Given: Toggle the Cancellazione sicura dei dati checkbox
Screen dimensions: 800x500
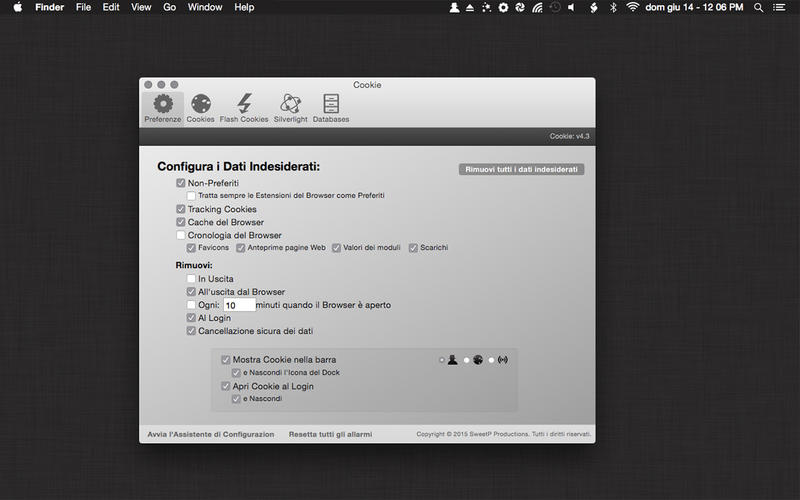Looking at the screenshot, I should 191,330.
